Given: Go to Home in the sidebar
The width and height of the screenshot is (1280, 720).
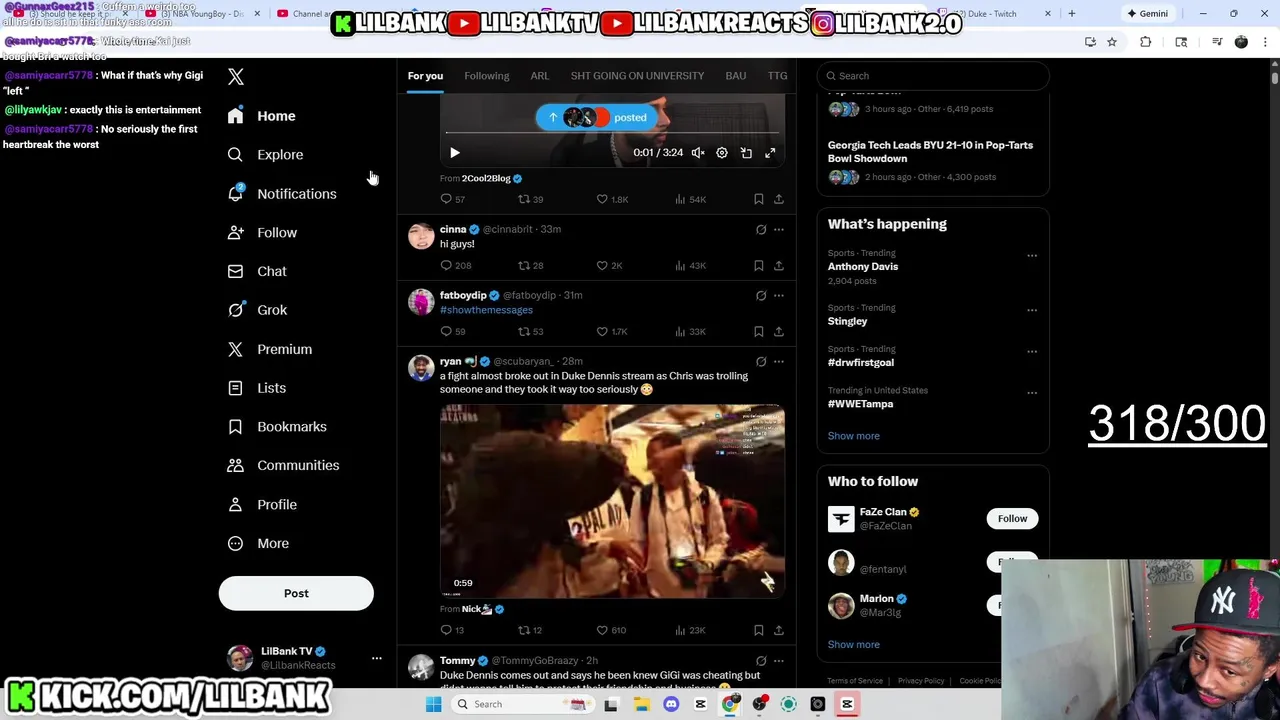Looking at the screenshot, I should [x=261, y=116].
